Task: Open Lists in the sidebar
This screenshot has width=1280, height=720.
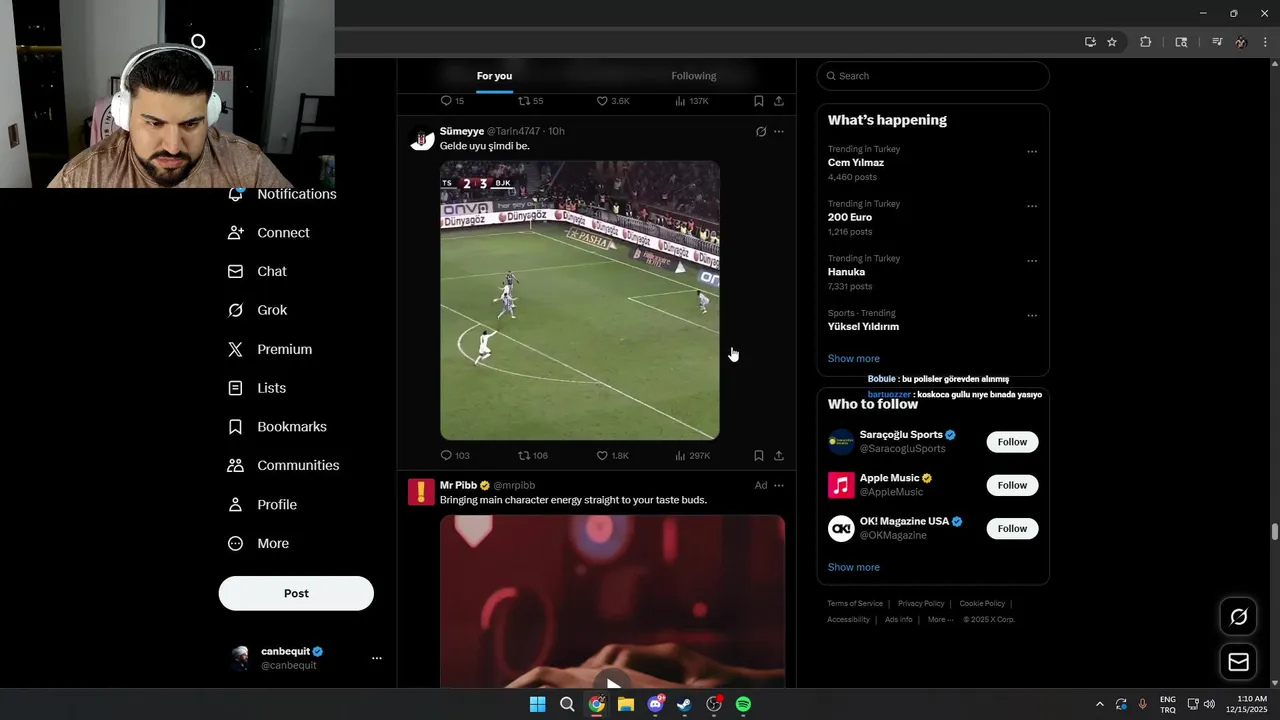Action: click(257, 388)
